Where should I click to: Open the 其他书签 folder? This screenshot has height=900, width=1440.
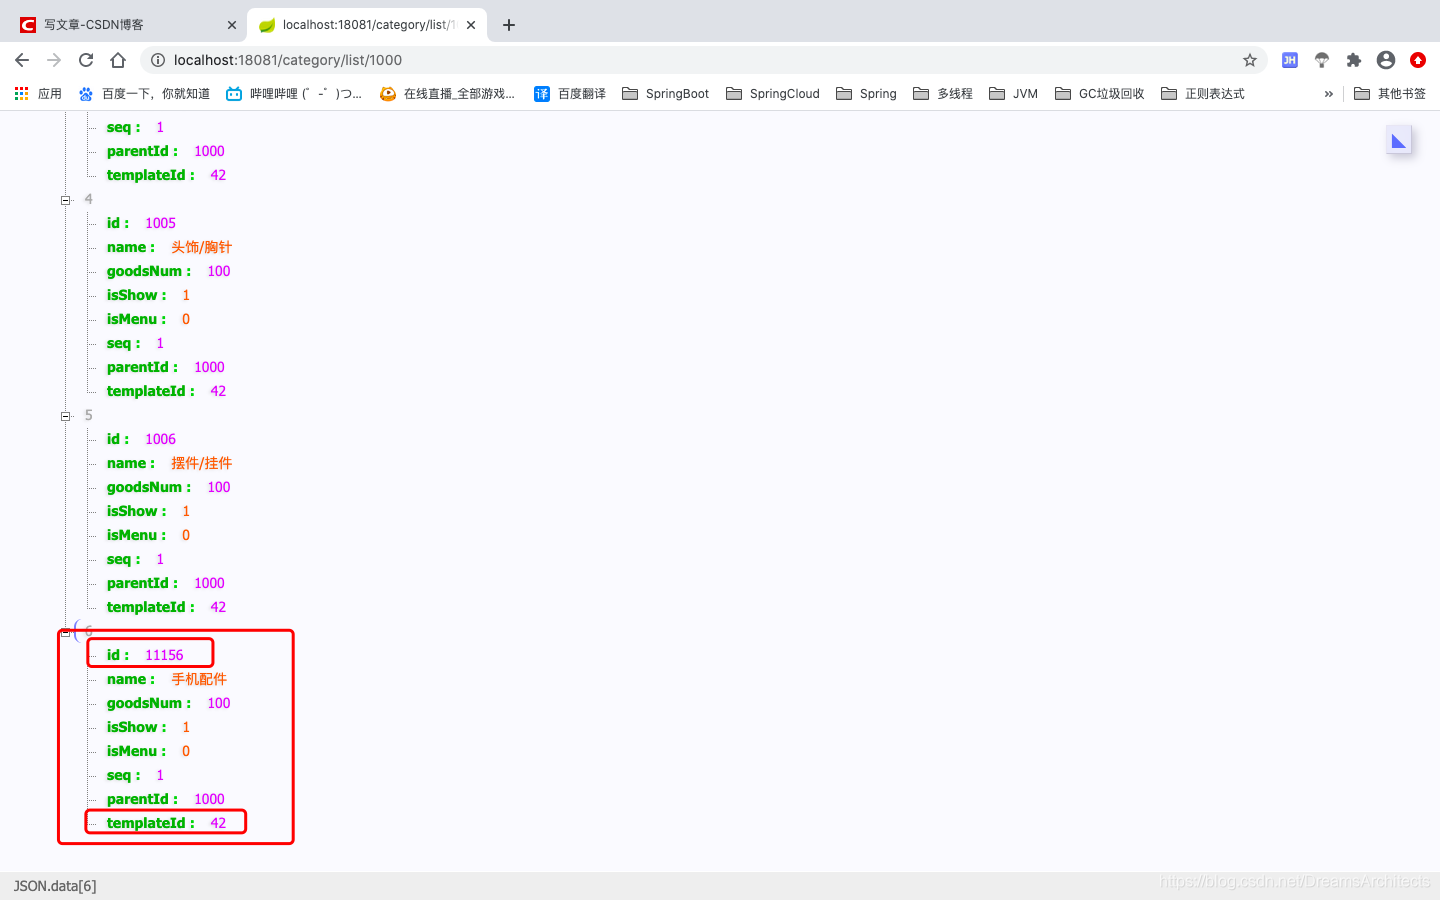[x=1390, y=93]
